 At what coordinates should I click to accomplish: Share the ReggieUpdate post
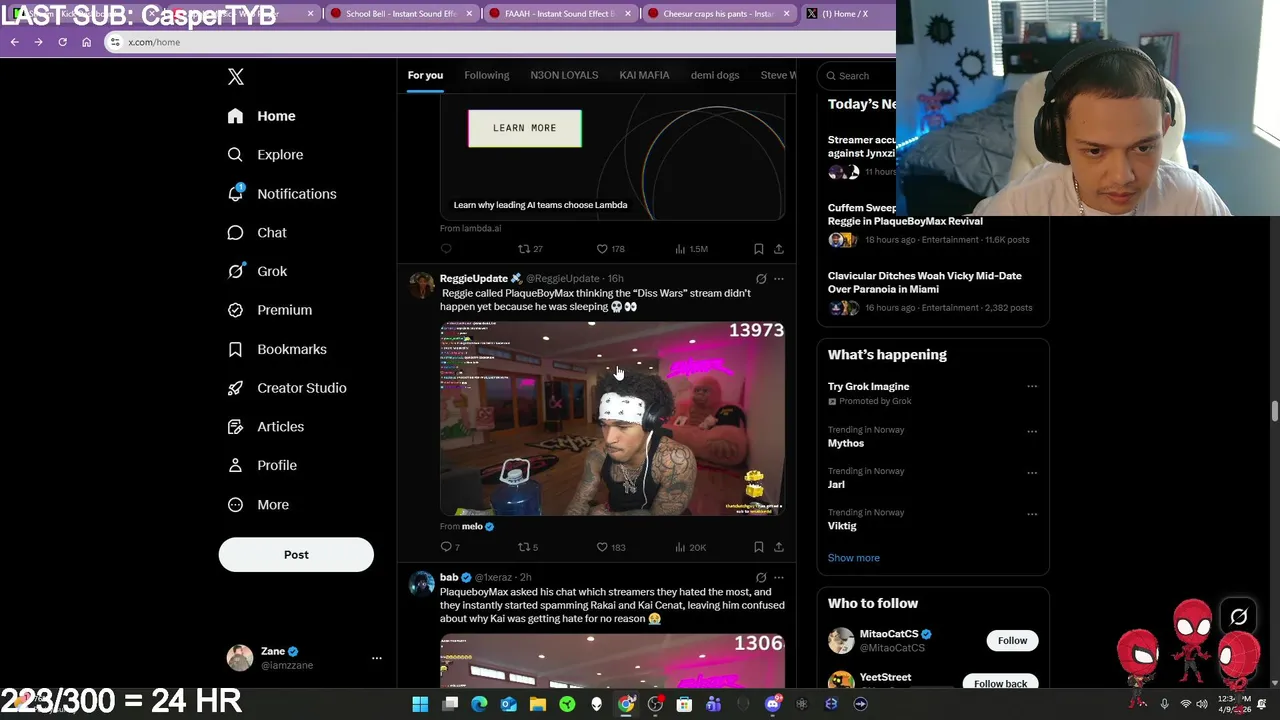(779, 547)
